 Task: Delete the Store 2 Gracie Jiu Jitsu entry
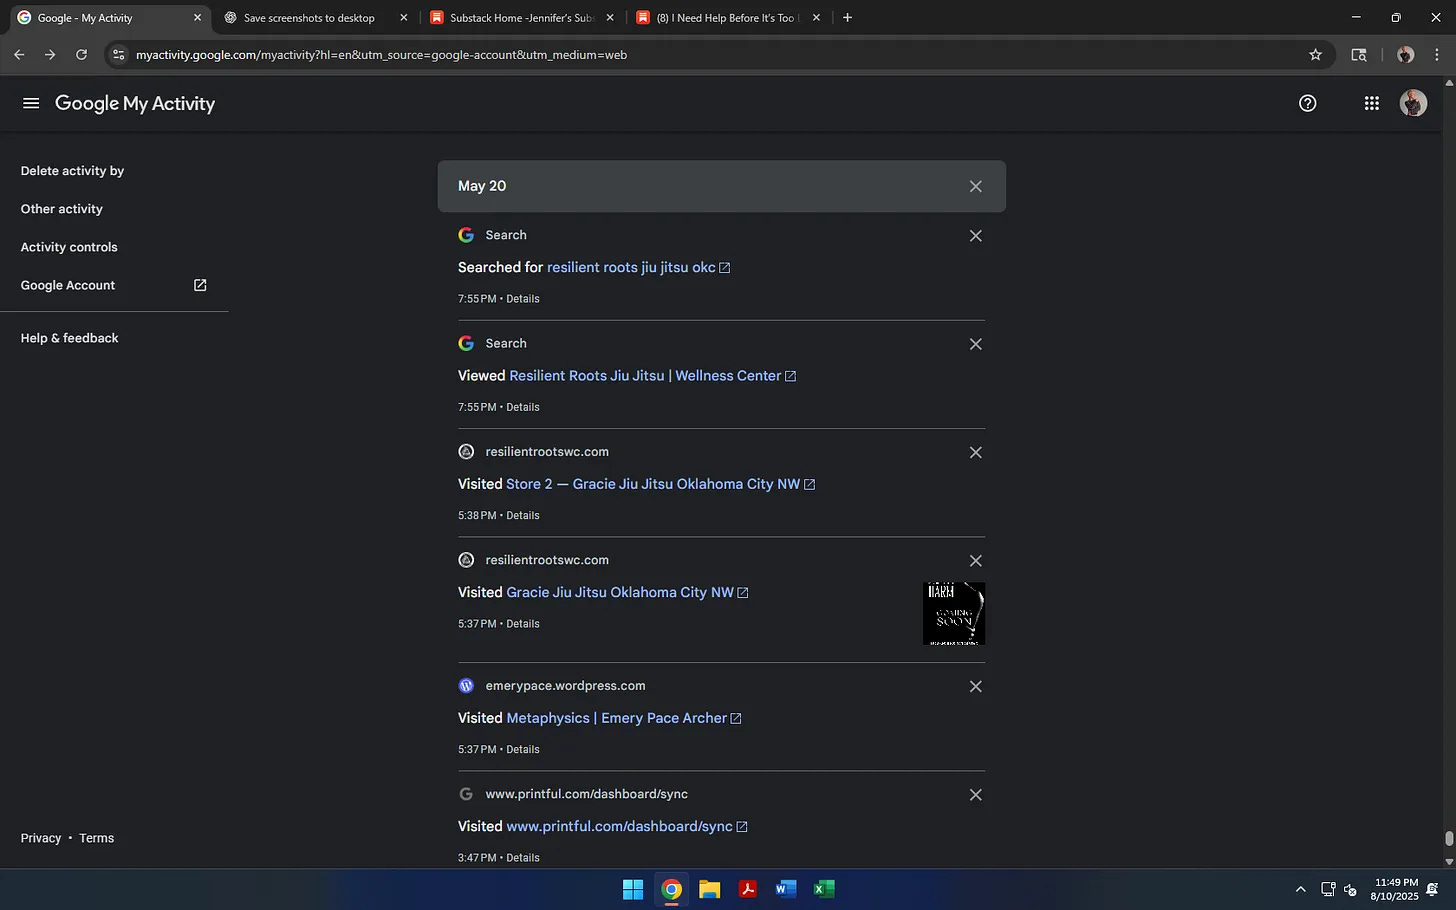(976, 452)
